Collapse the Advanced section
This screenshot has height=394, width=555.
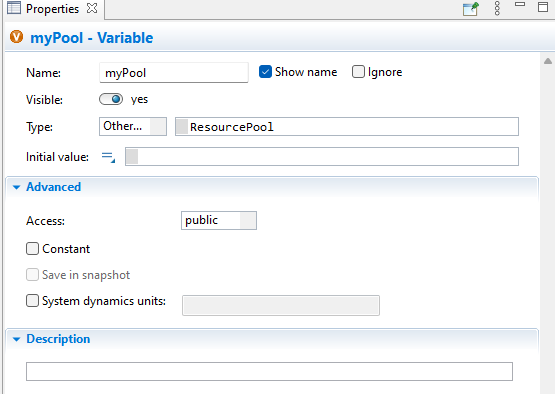[x=16, y=187]
